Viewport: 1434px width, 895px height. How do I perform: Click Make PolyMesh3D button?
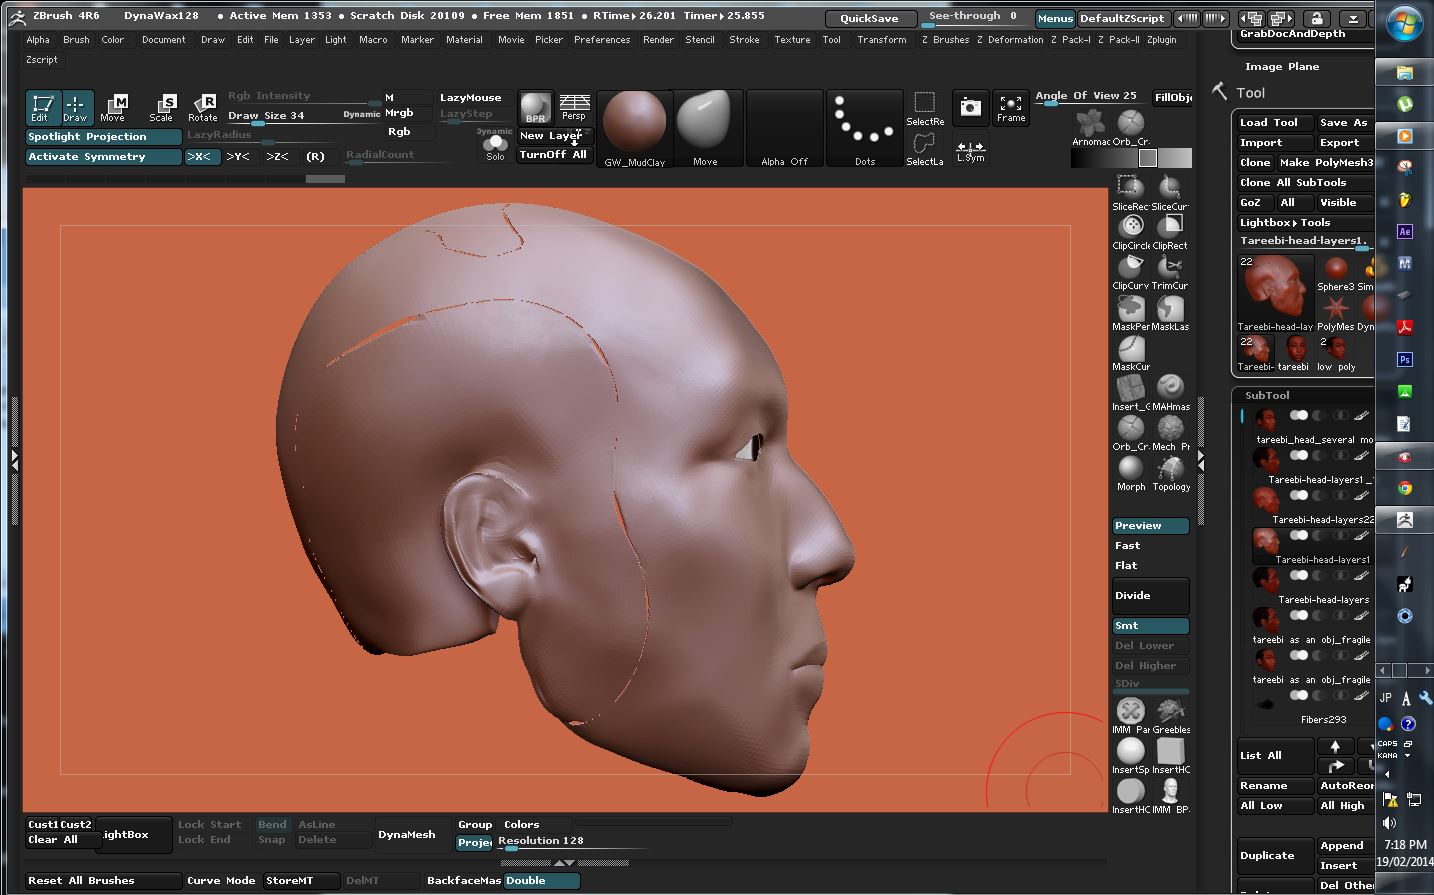[x=1326, y=163]
